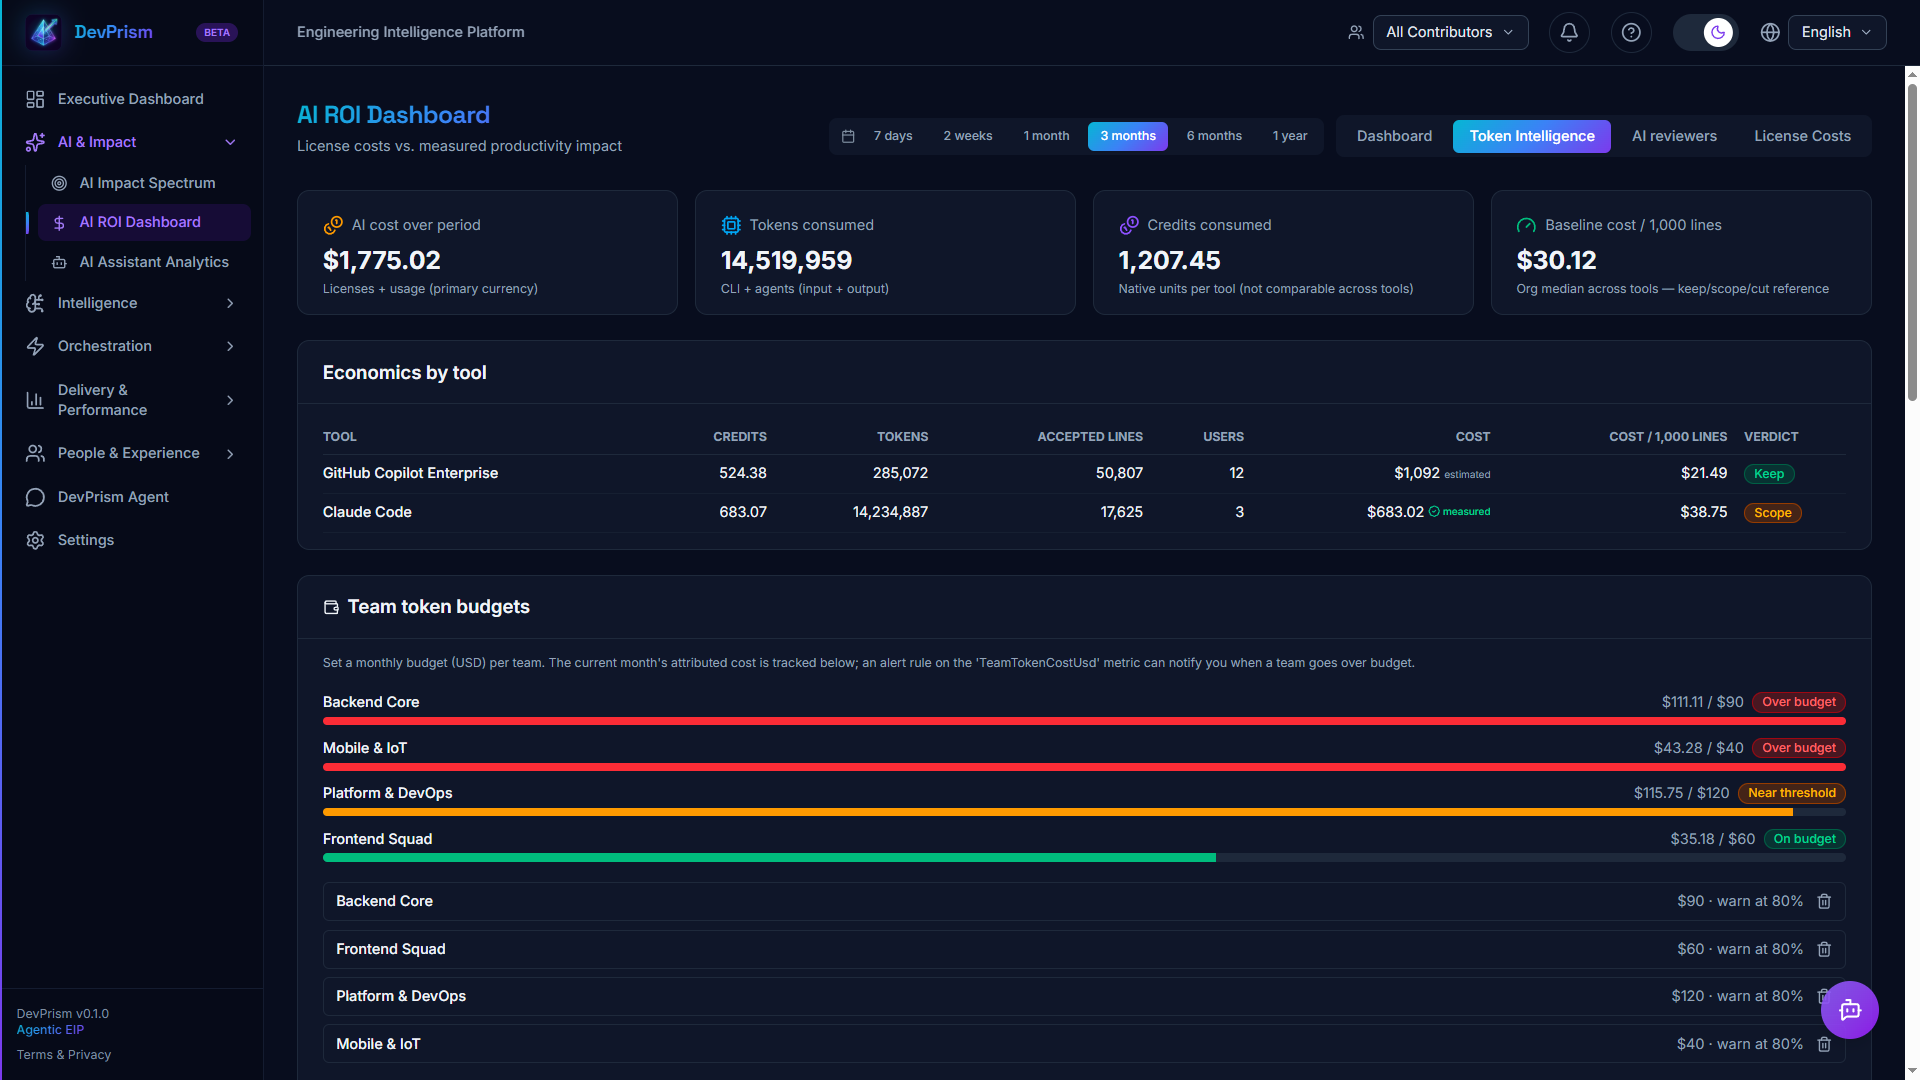The image size is (1920, 1080).
Task: Click the Settings gear icon
Action: coord(35,540)
